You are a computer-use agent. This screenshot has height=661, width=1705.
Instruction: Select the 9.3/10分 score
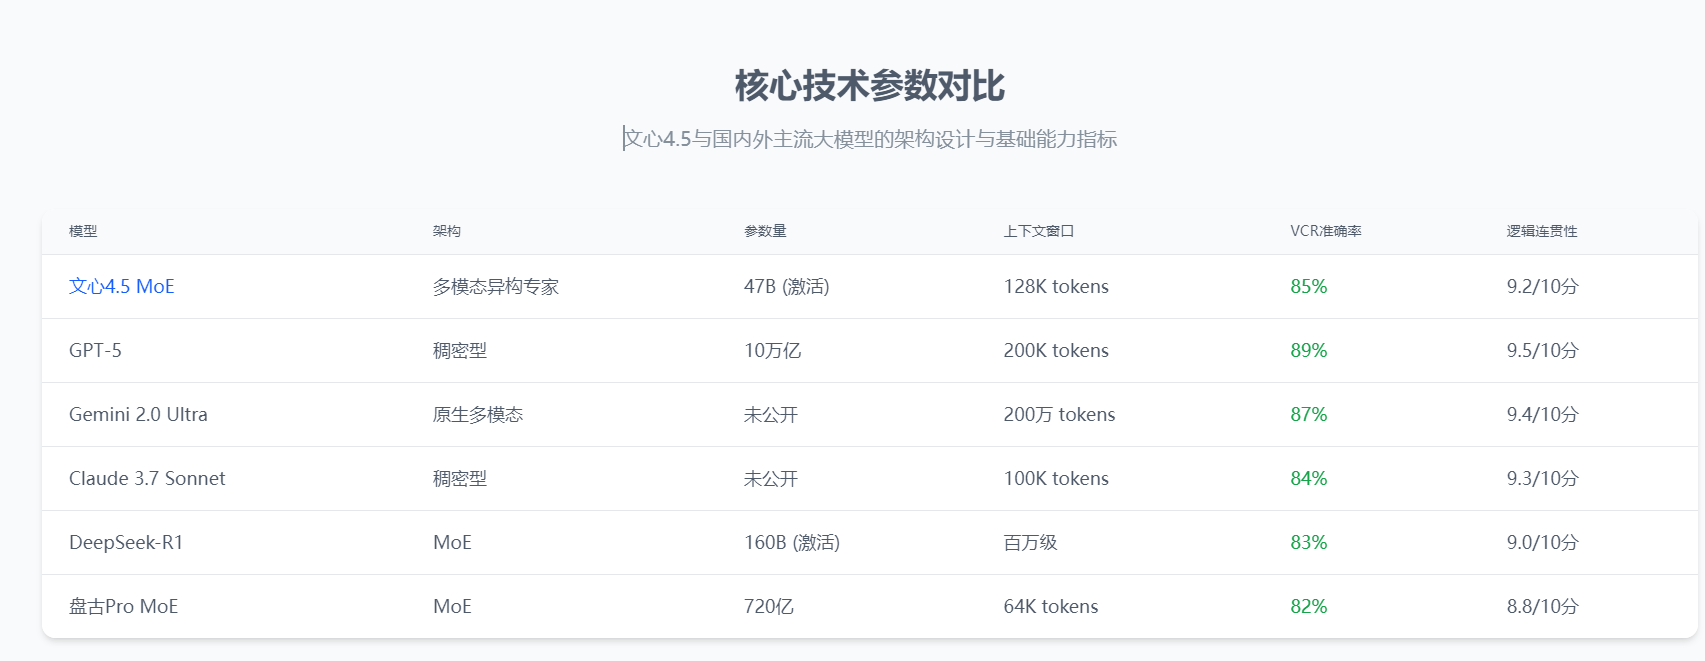tap(1543, 478)
